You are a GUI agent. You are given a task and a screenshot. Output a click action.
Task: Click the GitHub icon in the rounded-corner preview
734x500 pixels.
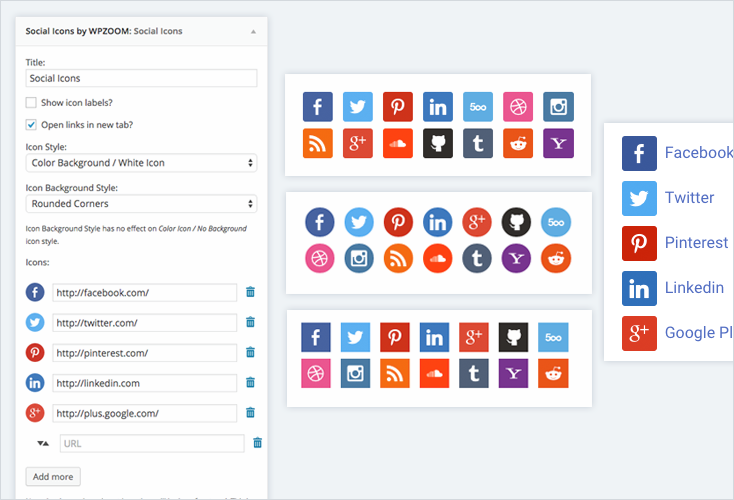438,143
